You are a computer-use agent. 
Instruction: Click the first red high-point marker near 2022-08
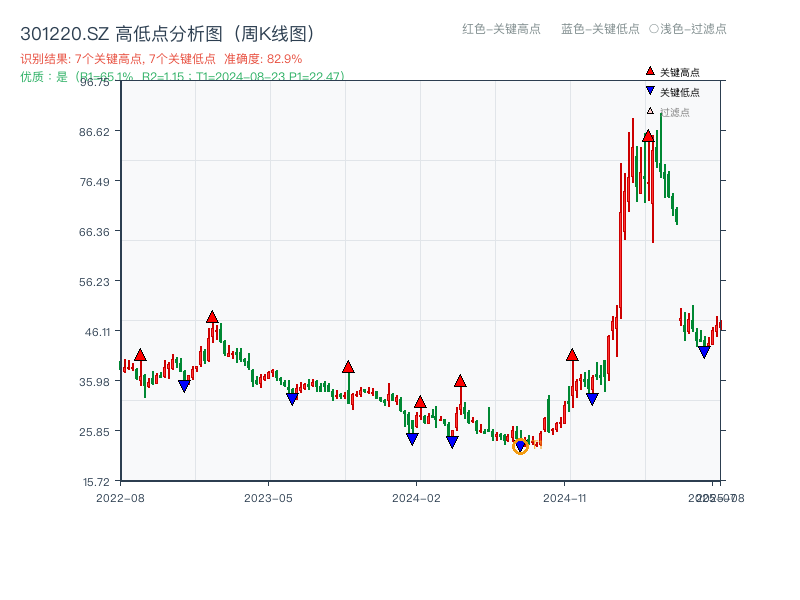(140, 355)
